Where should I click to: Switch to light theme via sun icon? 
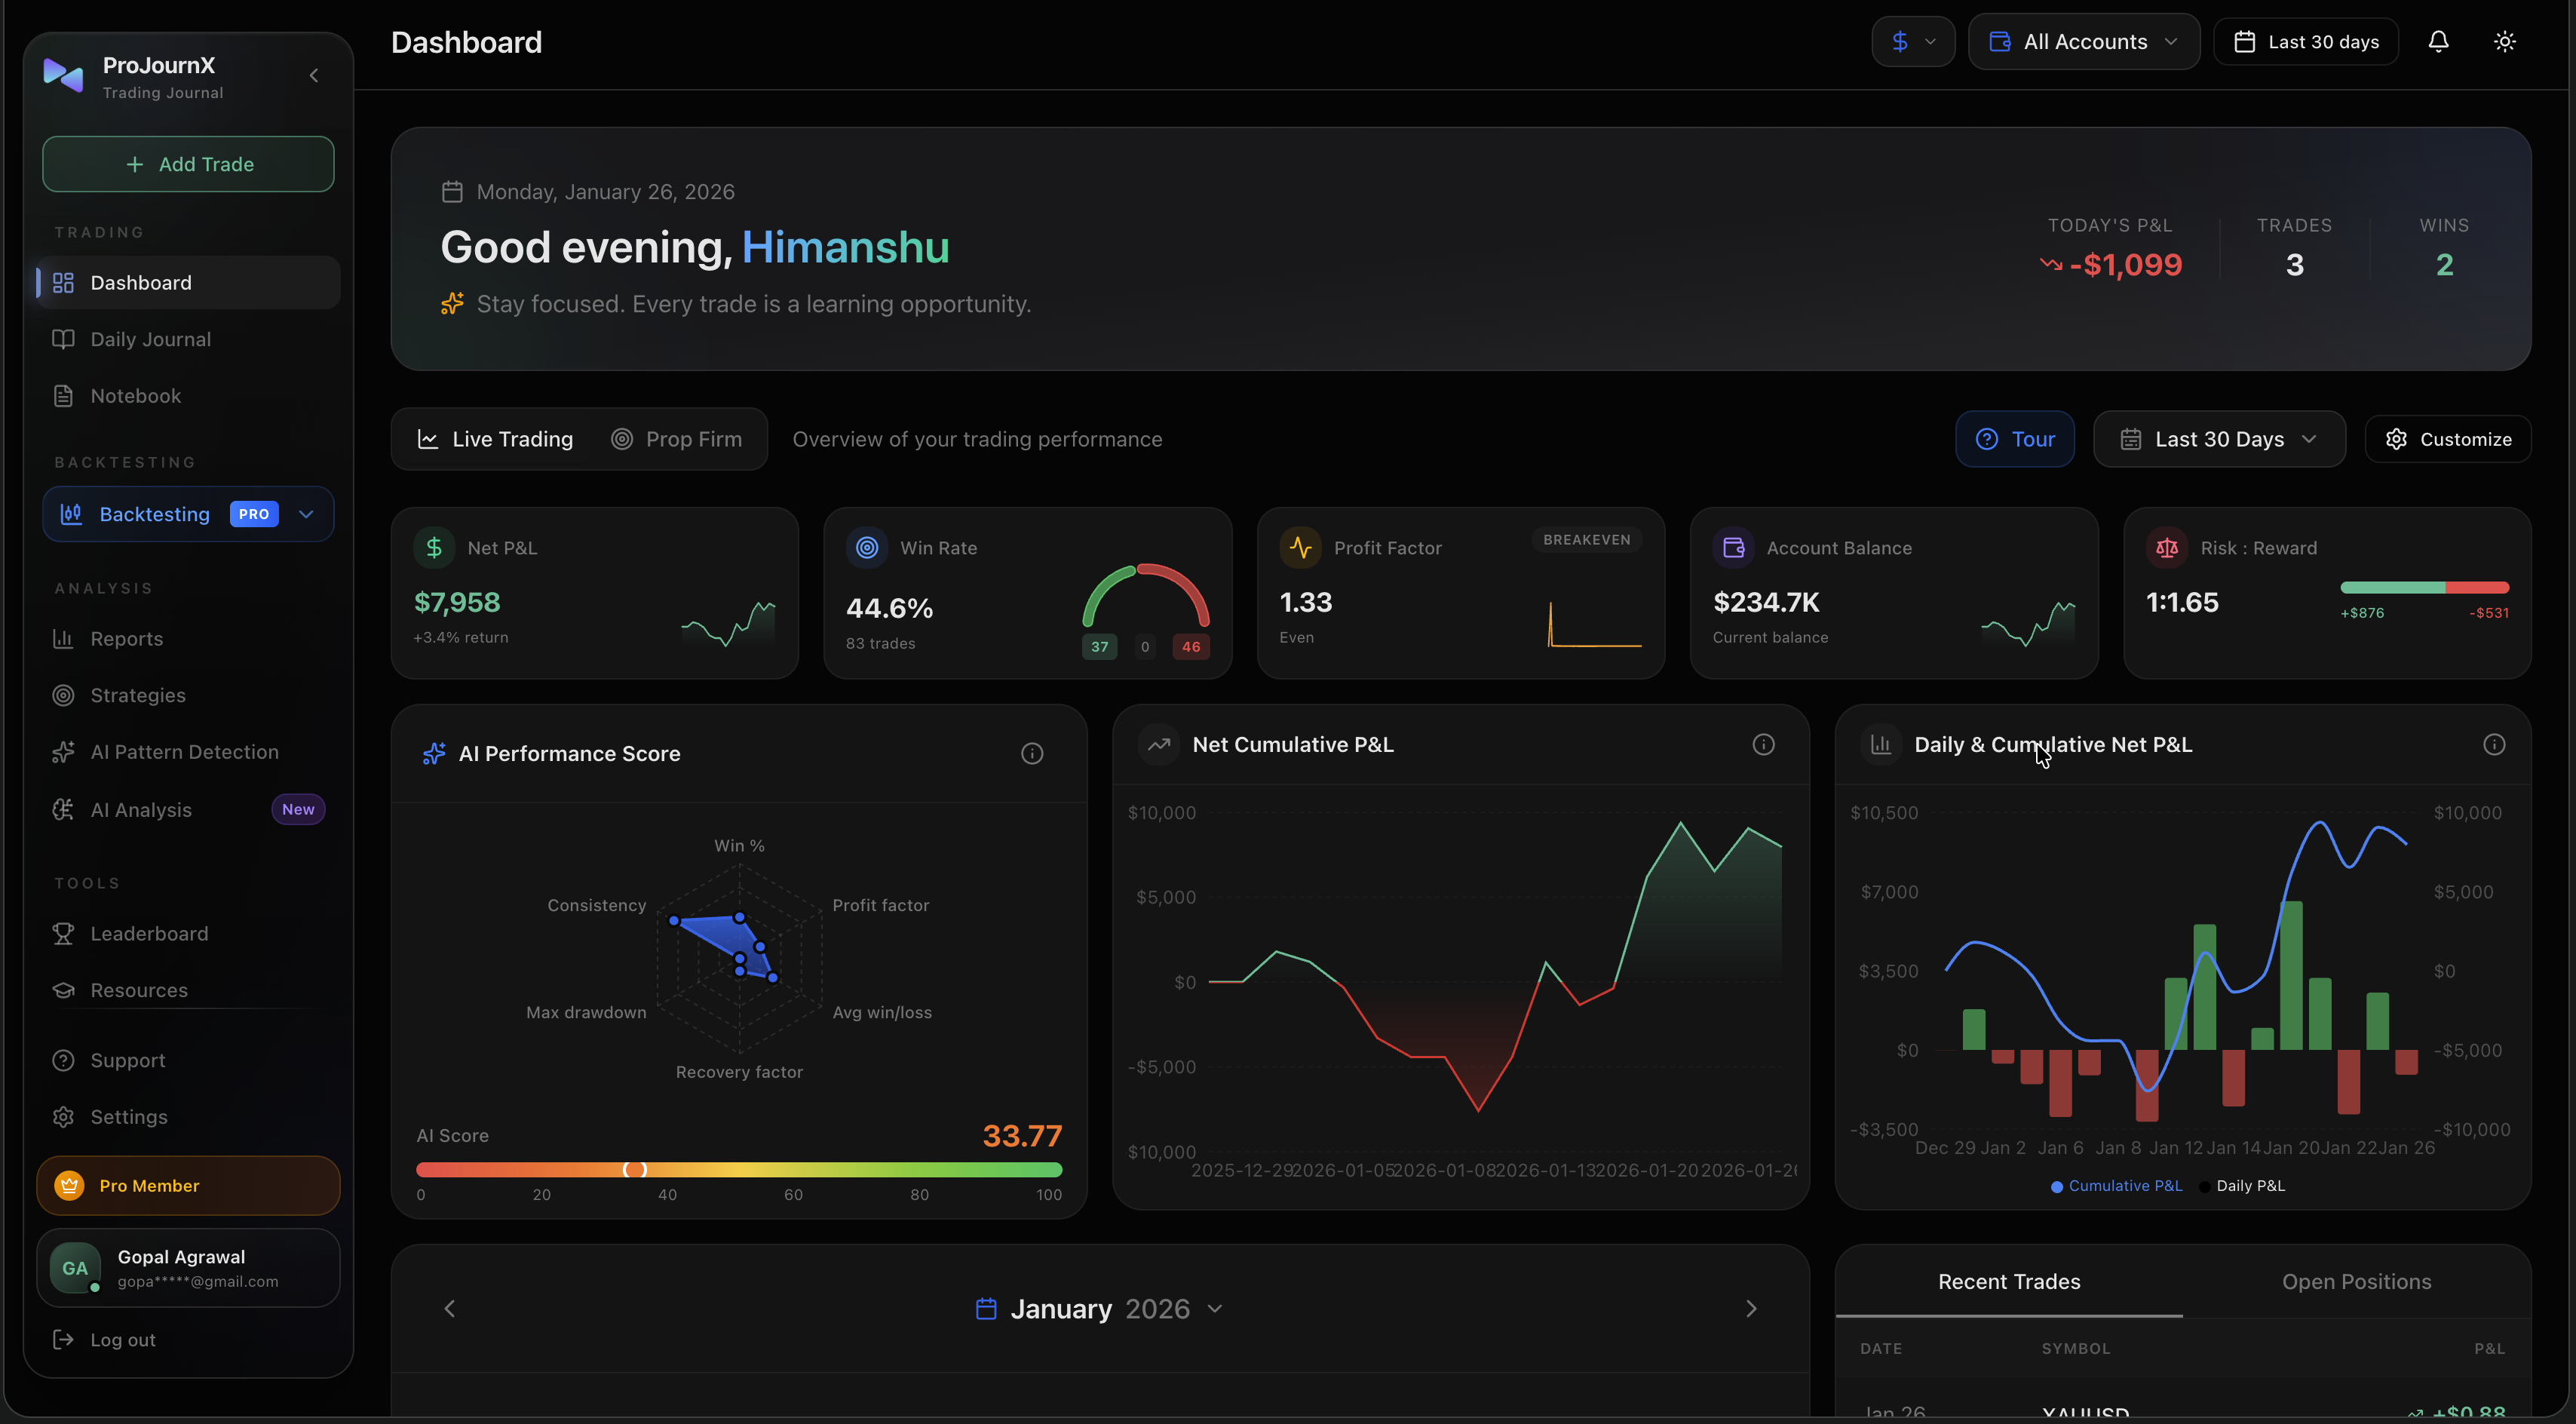click(2505, 41)
